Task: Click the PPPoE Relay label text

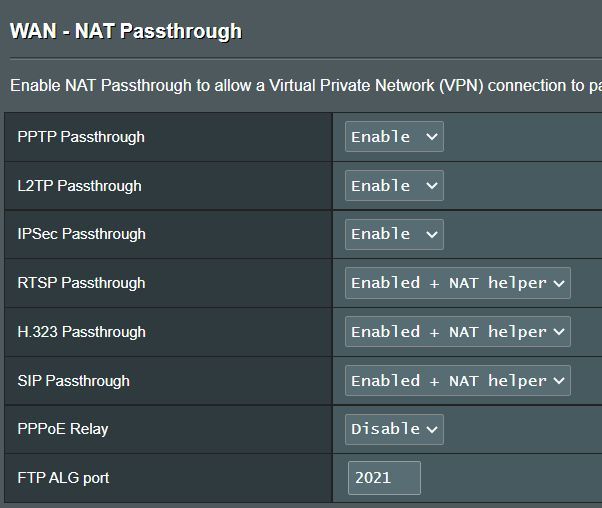Action: coord(63,429)
